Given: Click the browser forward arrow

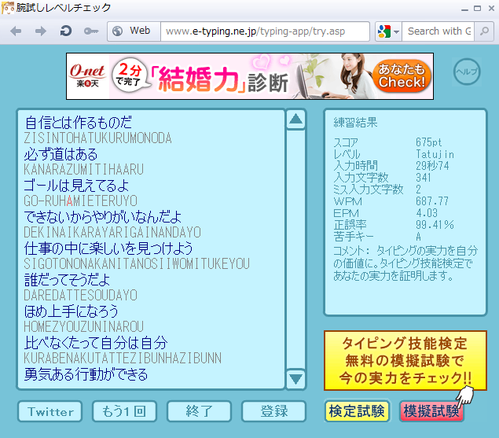Looking at the screenshot, I should tap(40, 31).
